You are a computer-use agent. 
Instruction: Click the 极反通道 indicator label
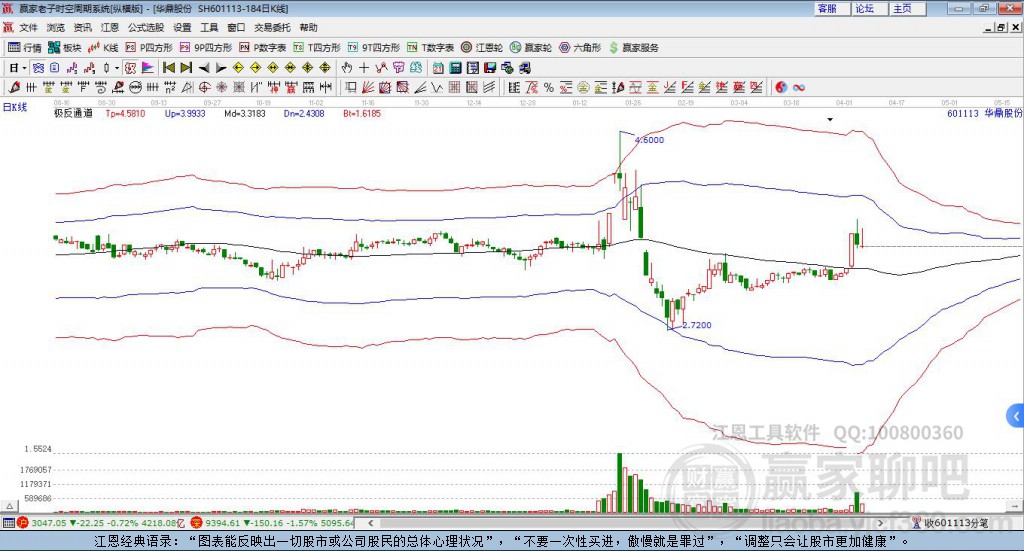73,114
